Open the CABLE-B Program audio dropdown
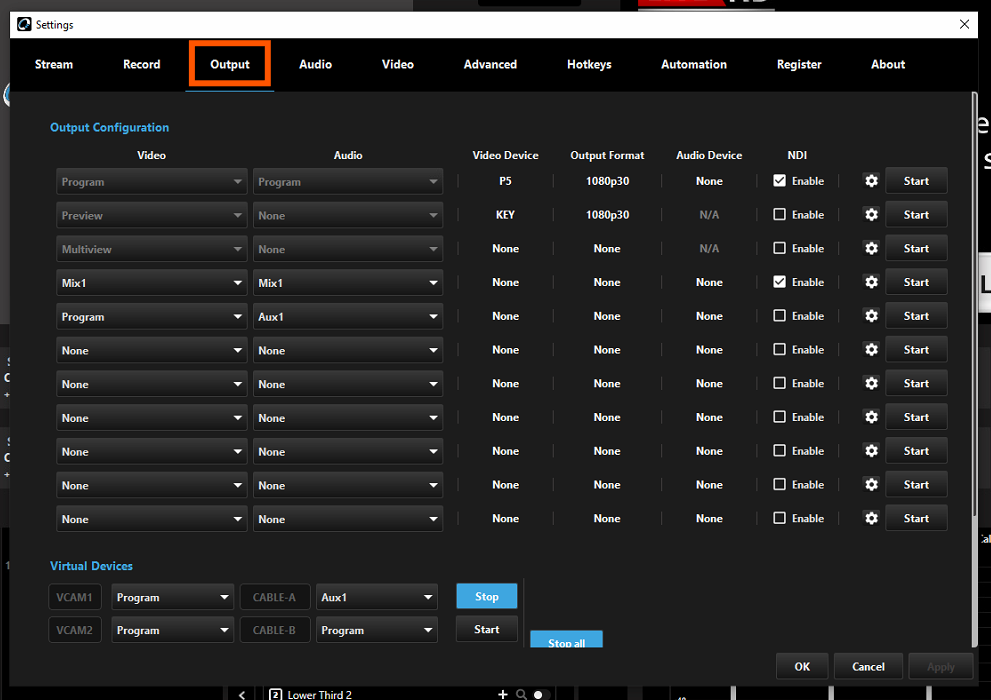 point(376,631)
